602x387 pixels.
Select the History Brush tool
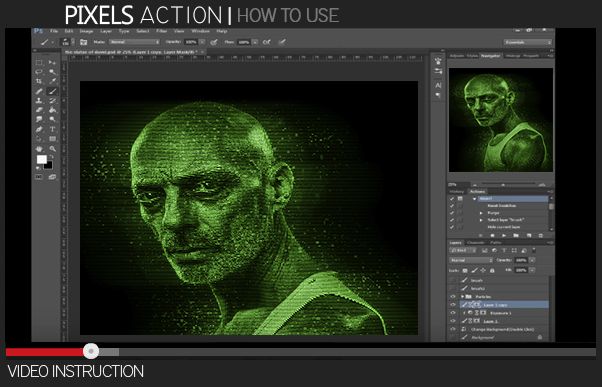[x=52, y=101]
